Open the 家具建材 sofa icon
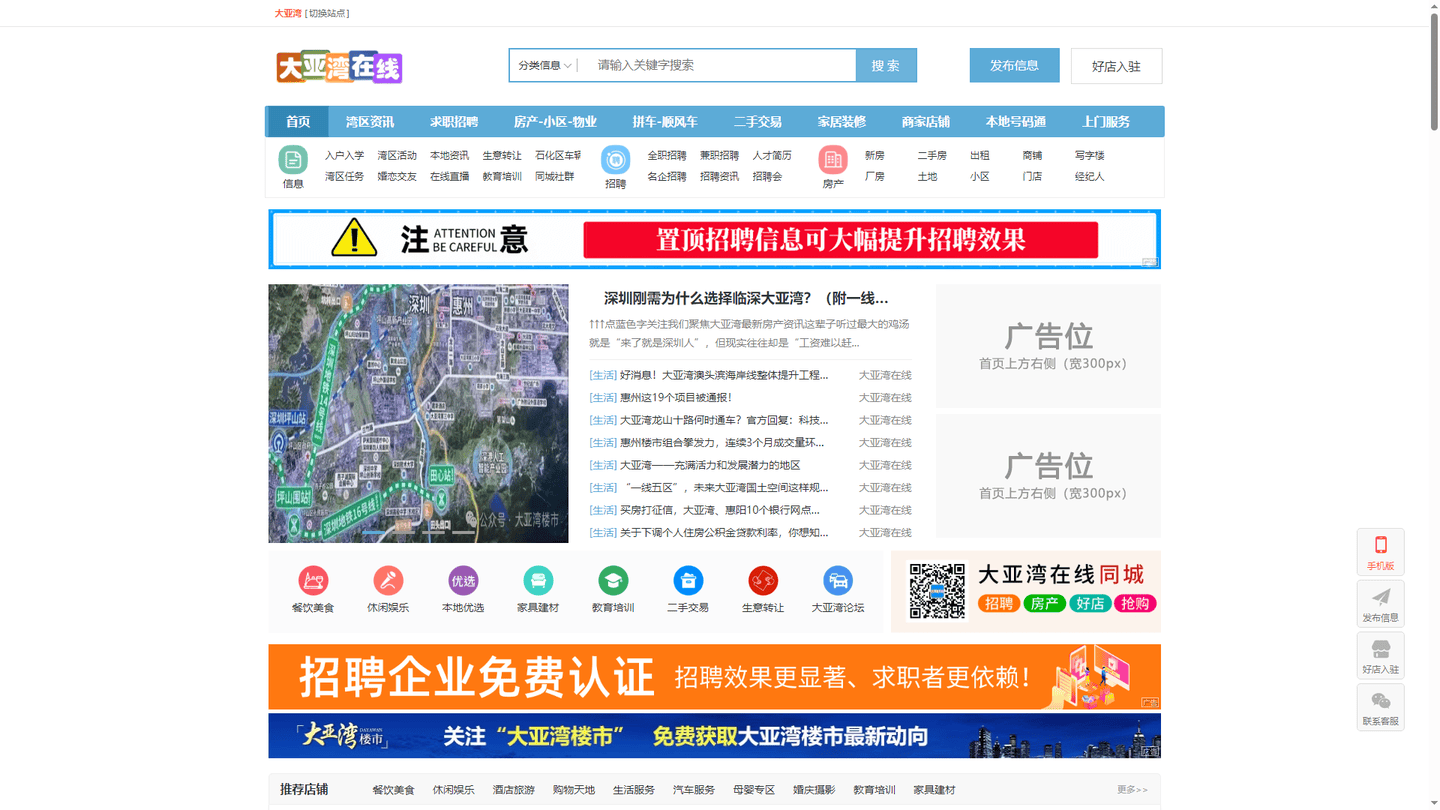This screenshot has width=1440, height=810. 538,580
